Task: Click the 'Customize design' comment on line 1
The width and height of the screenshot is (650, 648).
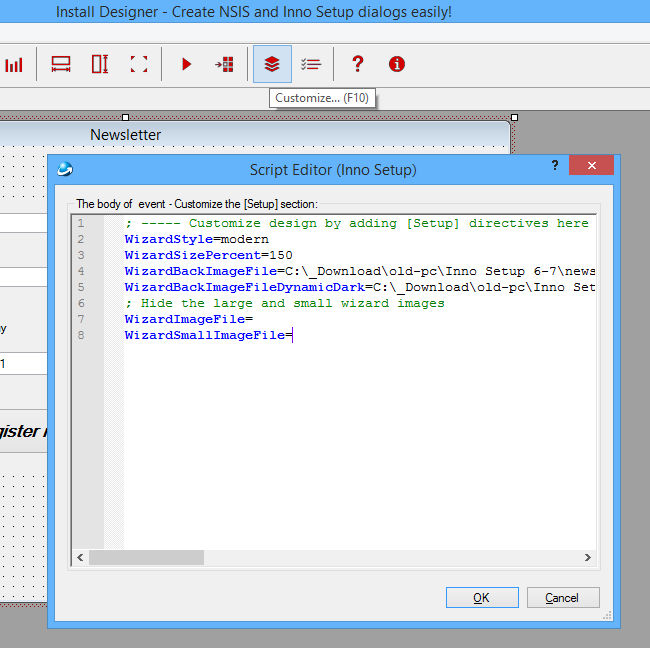Action: 357,223
